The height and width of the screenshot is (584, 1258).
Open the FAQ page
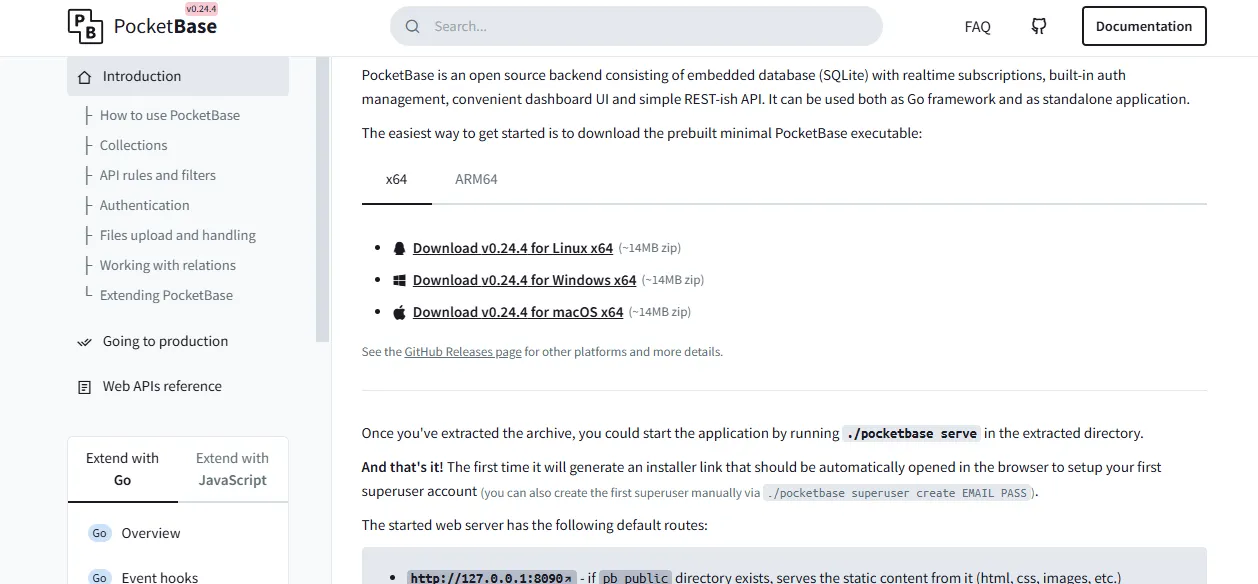click(x=977, y=27)
